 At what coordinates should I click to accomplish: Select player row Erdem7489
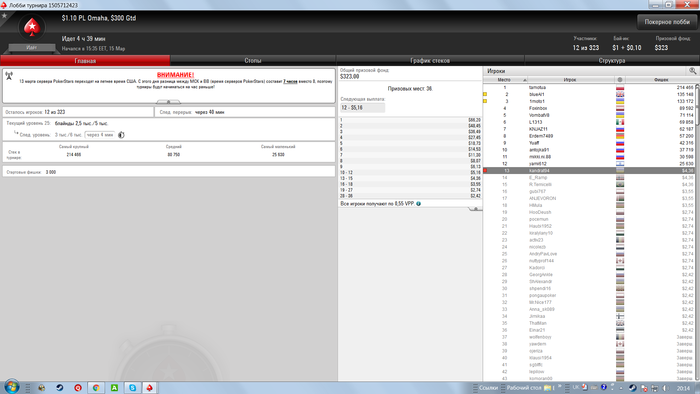(588, 136)
